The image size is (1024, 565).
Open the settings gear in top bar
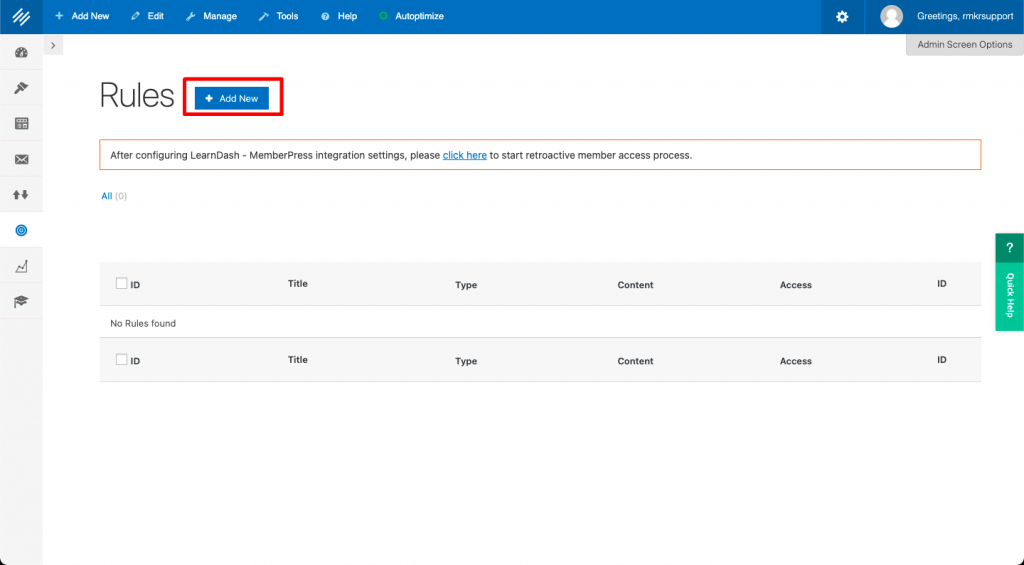(x=842, y=17)
